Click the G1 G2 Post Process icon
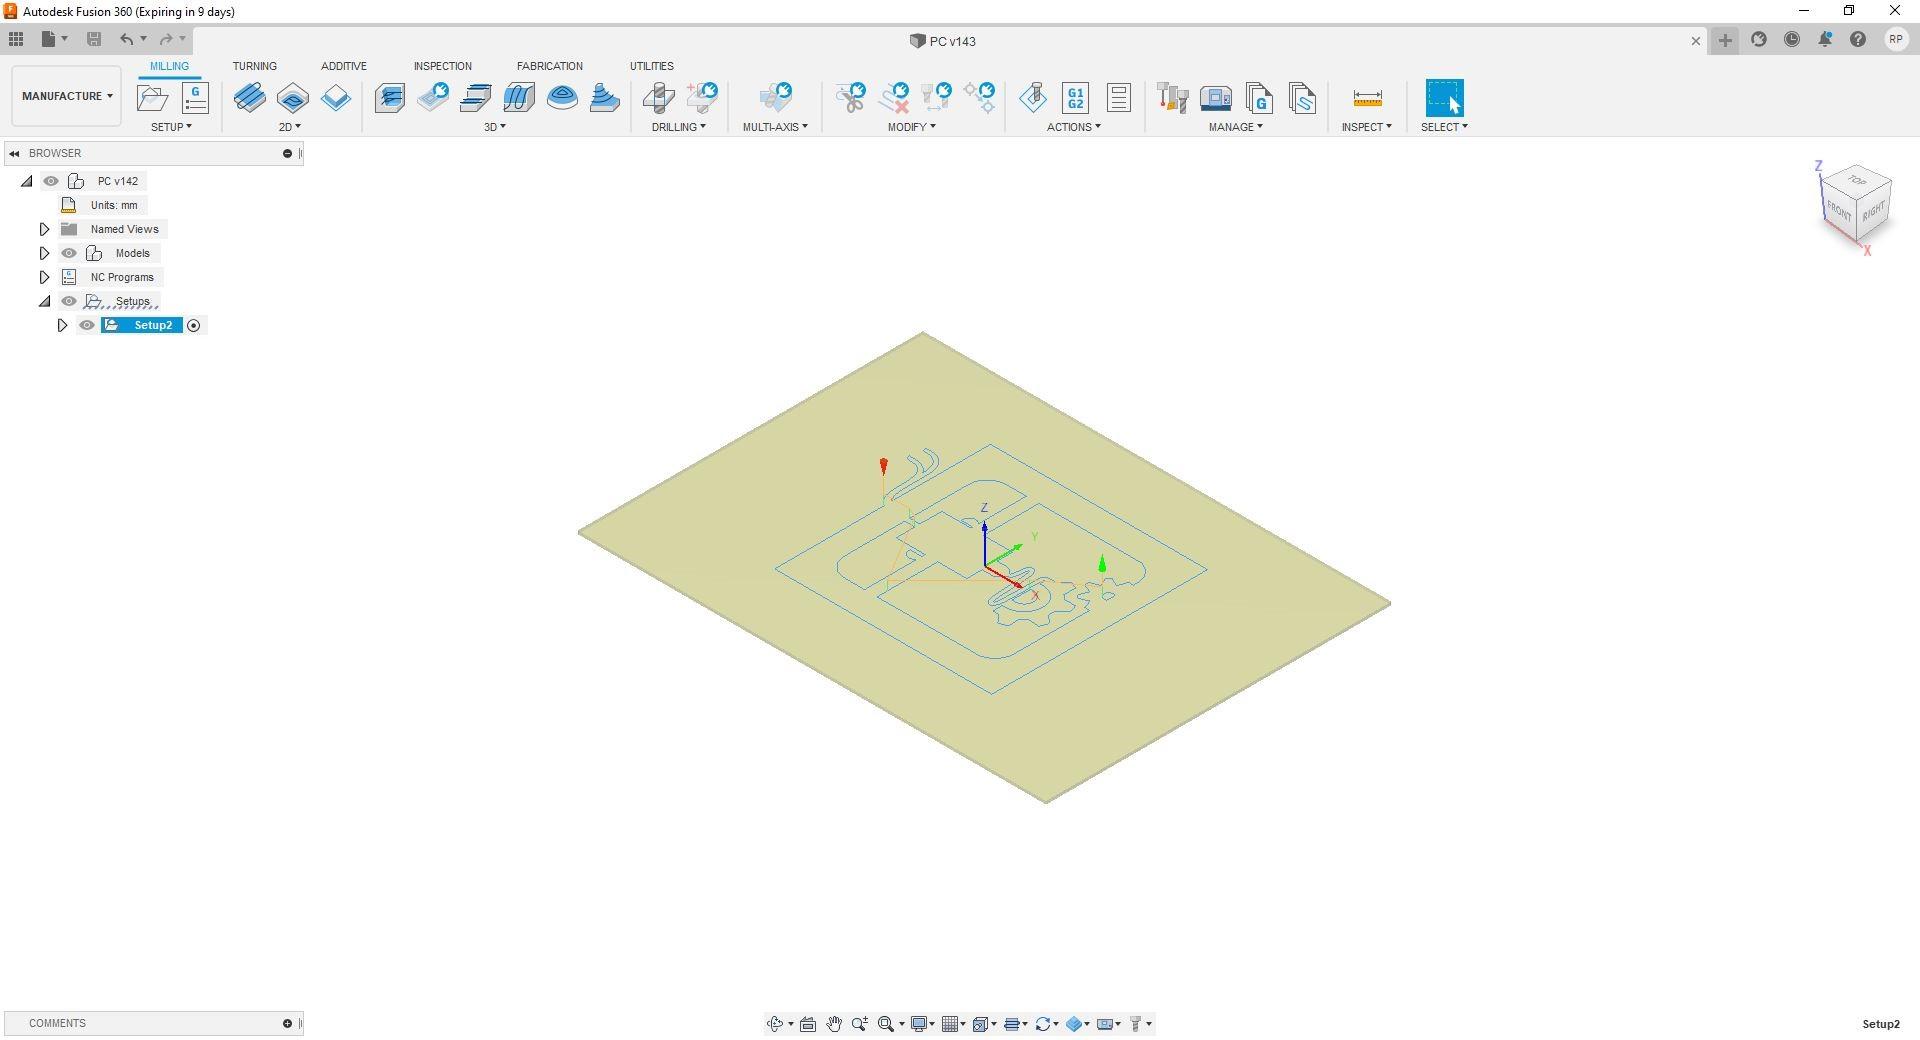 tap(1076, 98)
